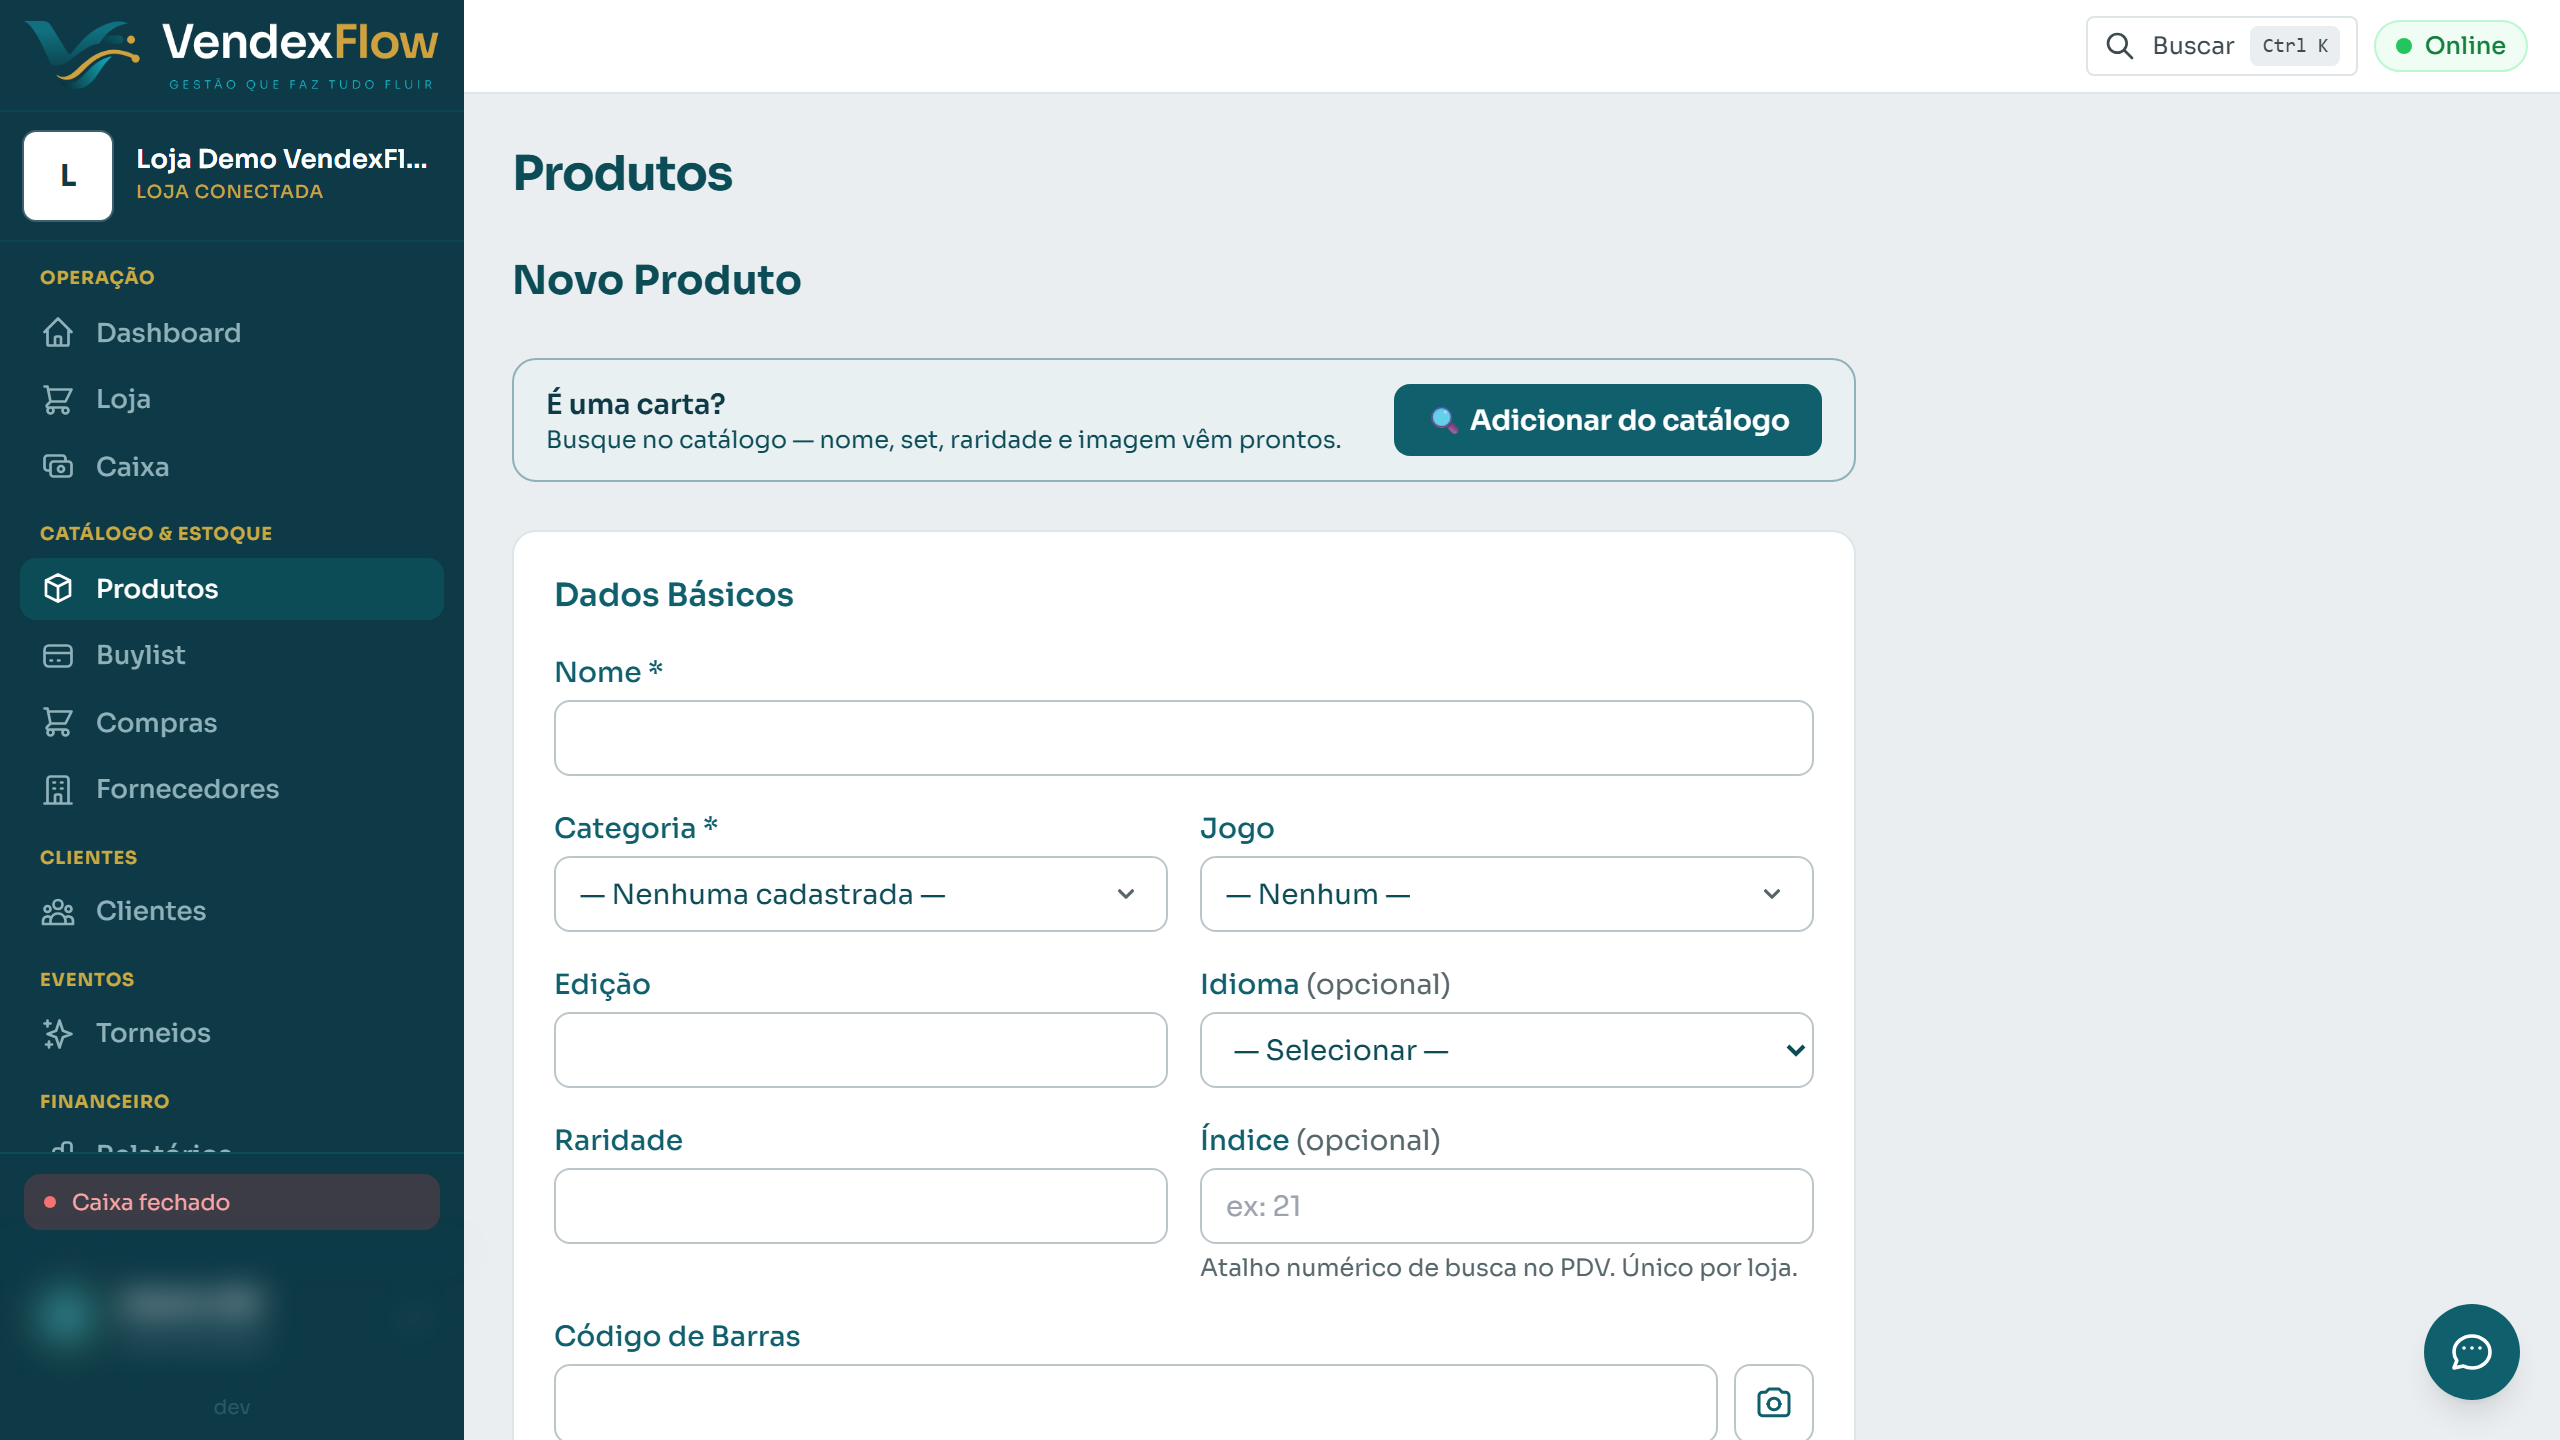Click the FINANCEIRO section label

(x=105, y=1101)
